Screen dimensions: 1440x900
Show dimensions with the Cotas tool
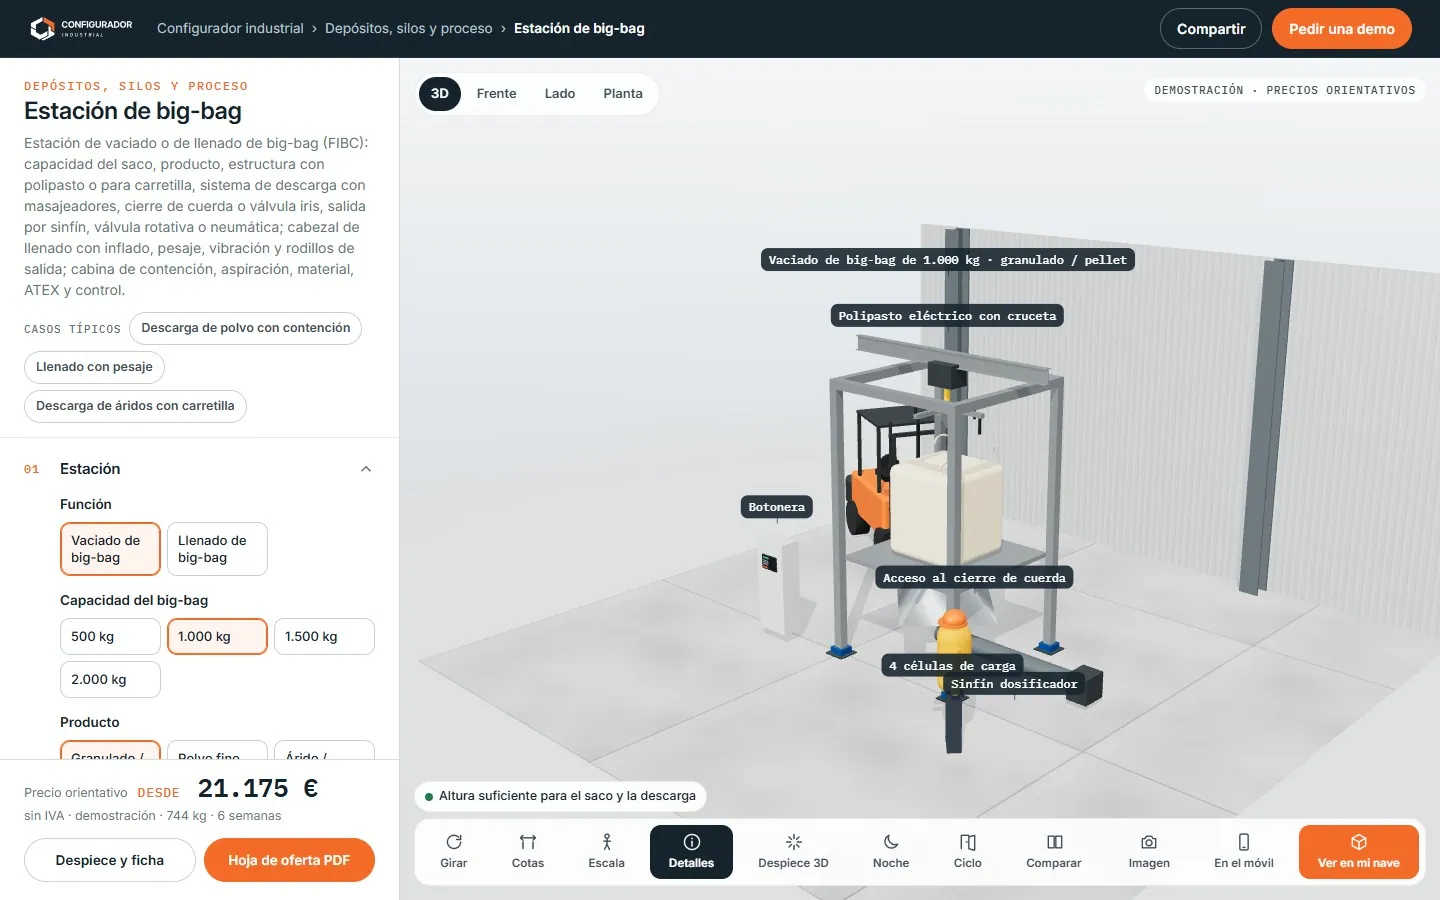pyautogui.click(x=528, y=852)
